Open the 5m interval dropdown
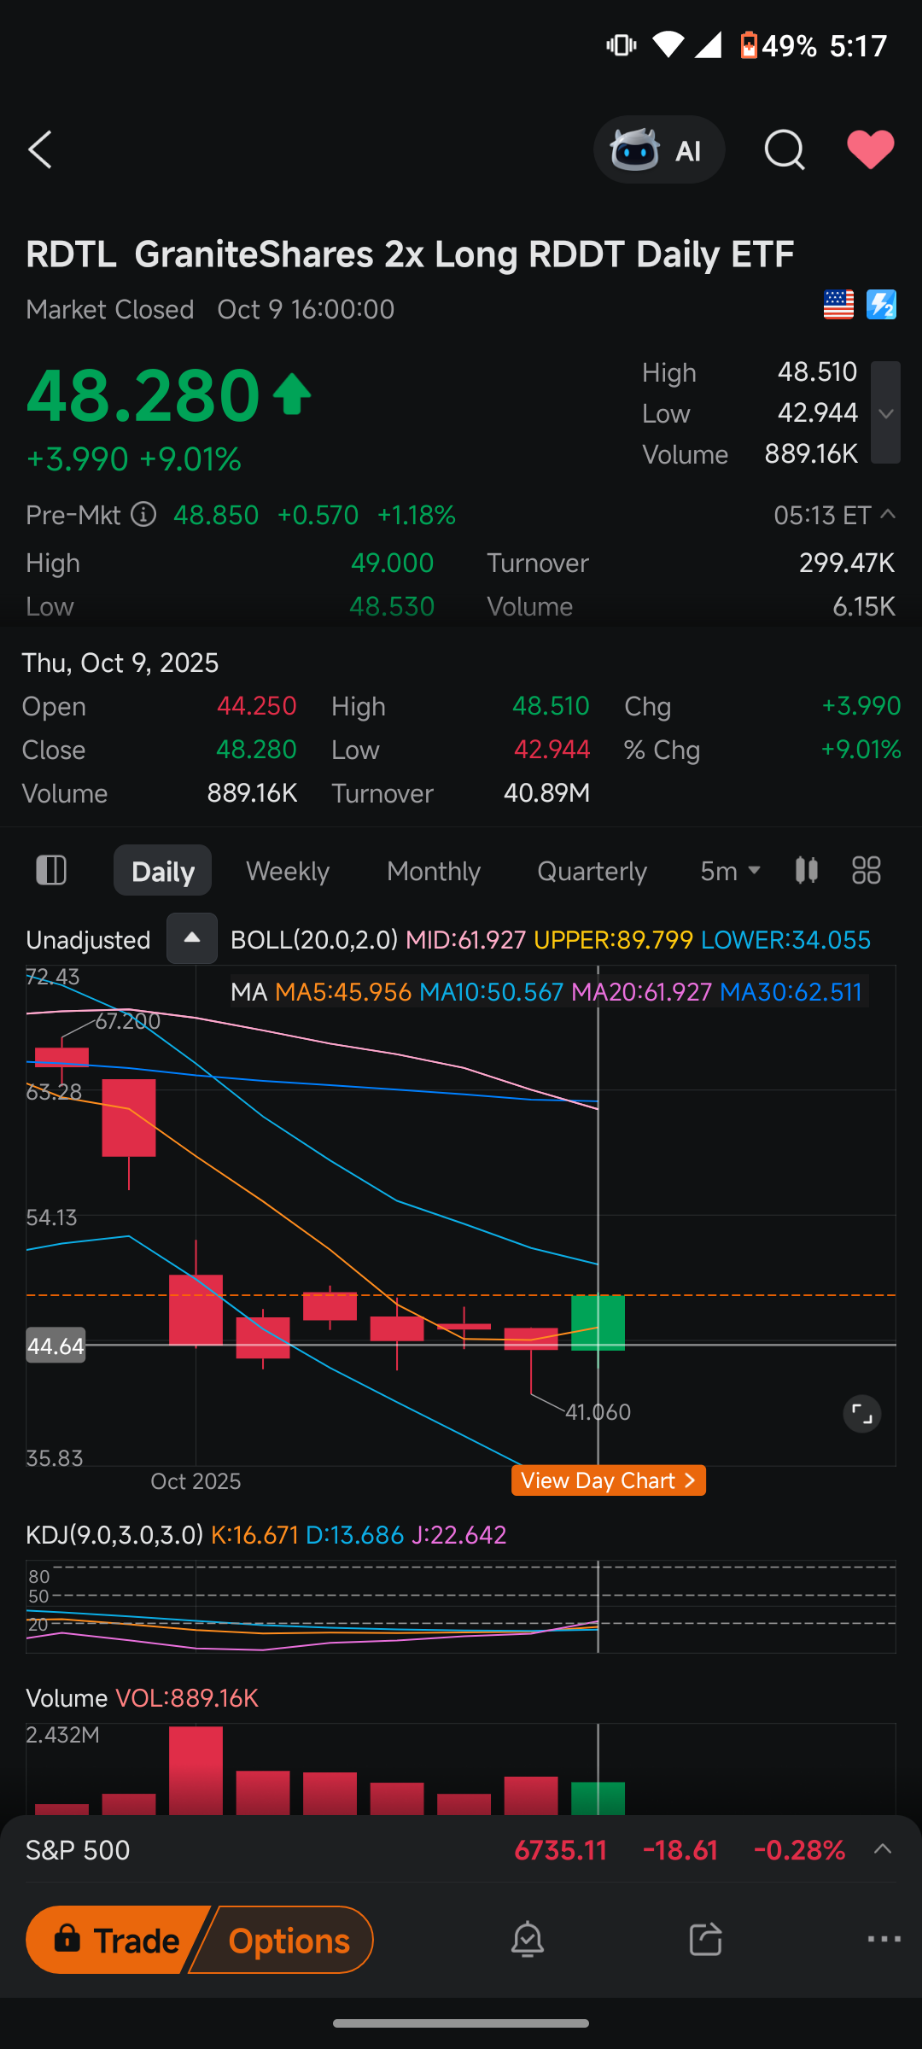 [x=730, y=871]
